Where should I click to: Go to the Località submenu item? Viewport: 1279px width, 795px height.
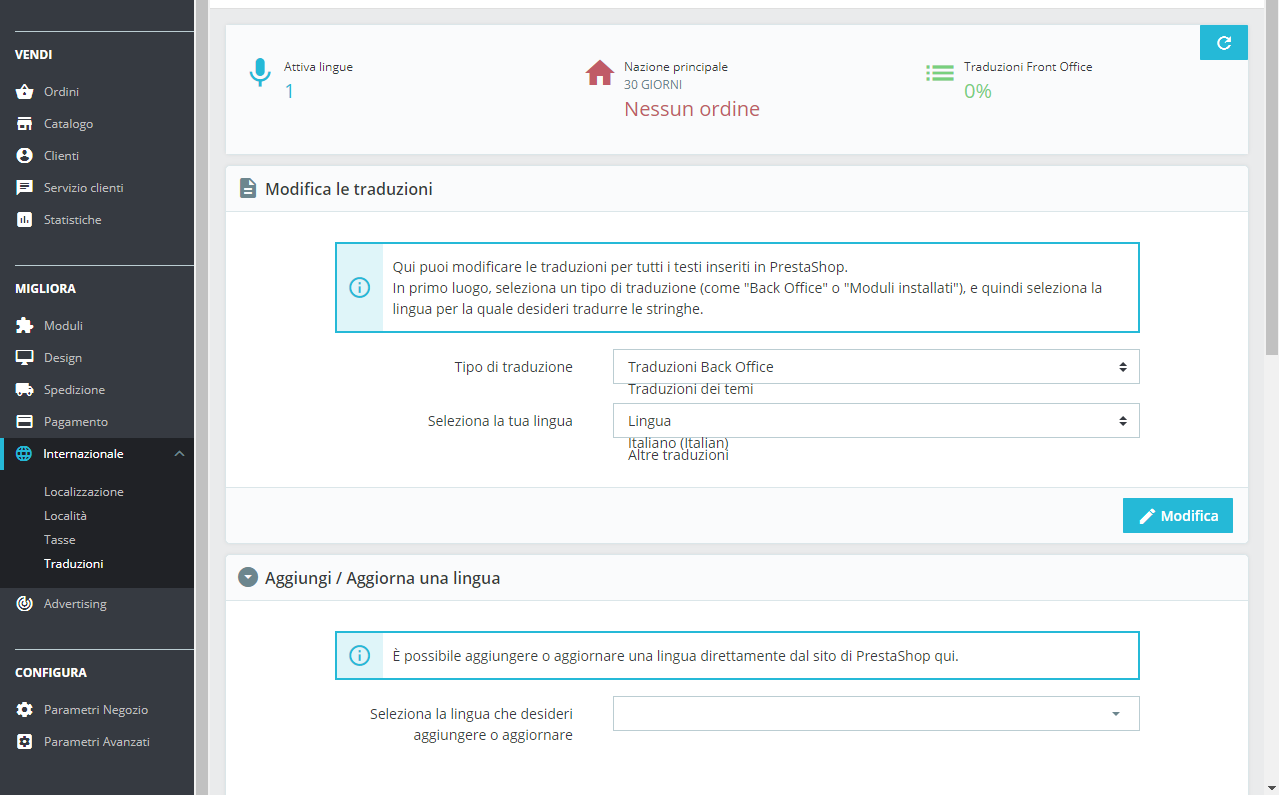[x=66, y=516]
